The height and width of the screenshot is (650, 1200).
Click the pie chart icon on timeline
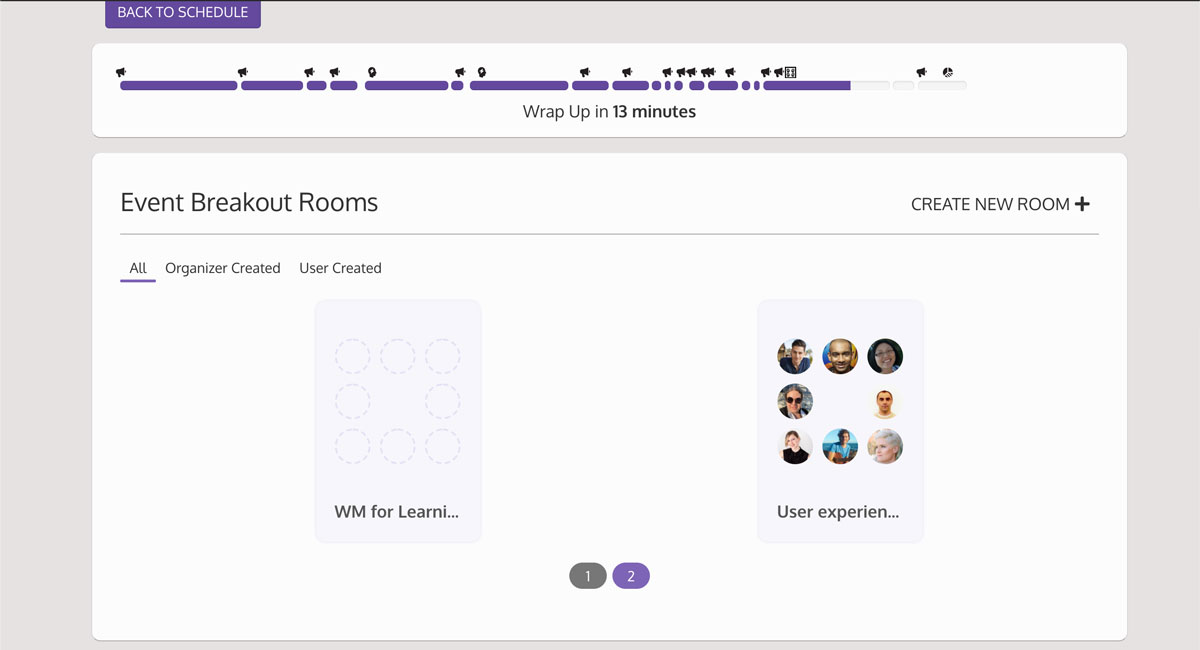[x=948, y=72]
